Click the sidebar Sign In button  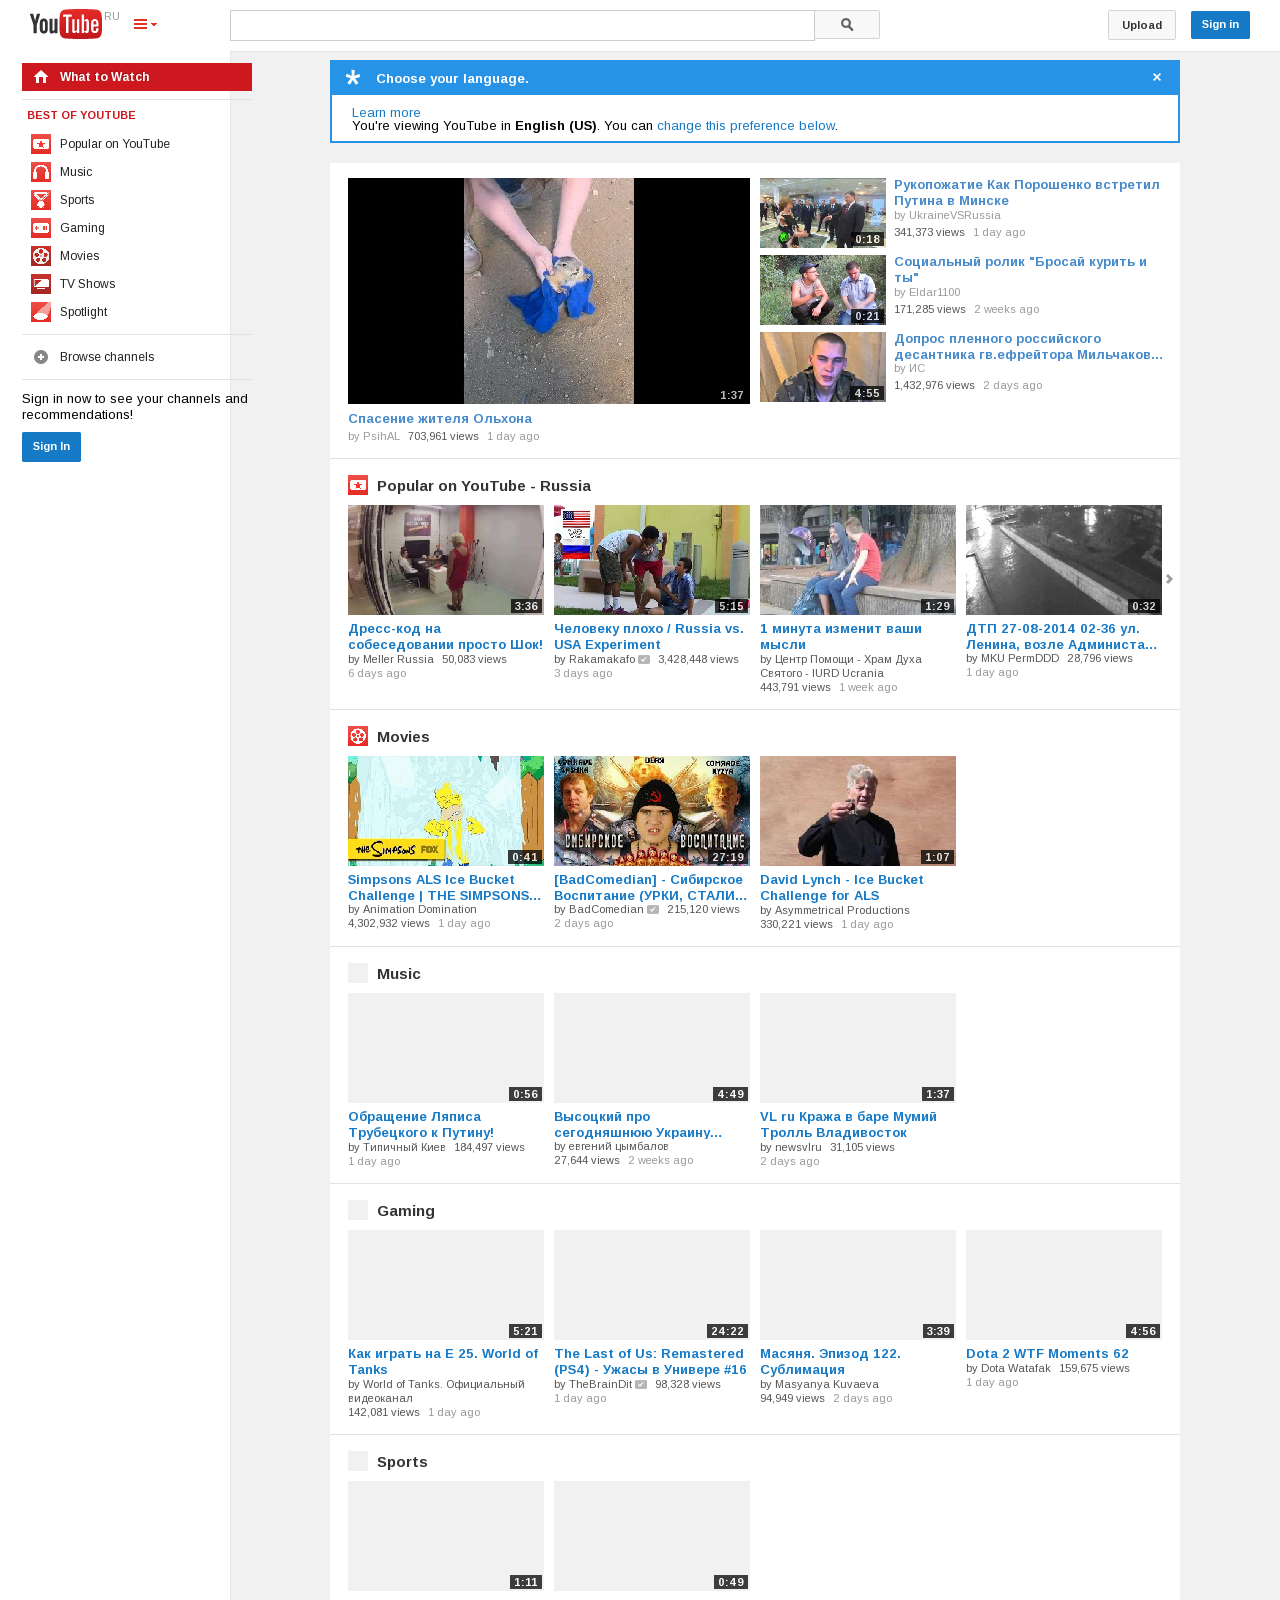[x=51, y=446]
